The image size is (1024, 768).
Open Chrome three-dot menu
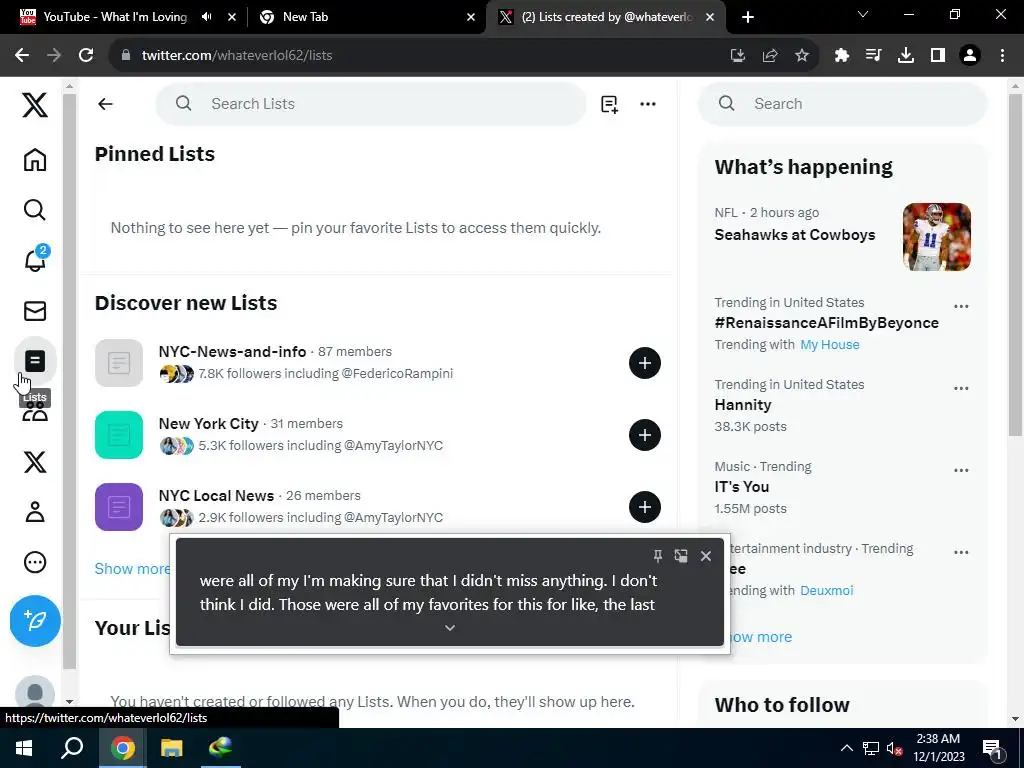1002,56
